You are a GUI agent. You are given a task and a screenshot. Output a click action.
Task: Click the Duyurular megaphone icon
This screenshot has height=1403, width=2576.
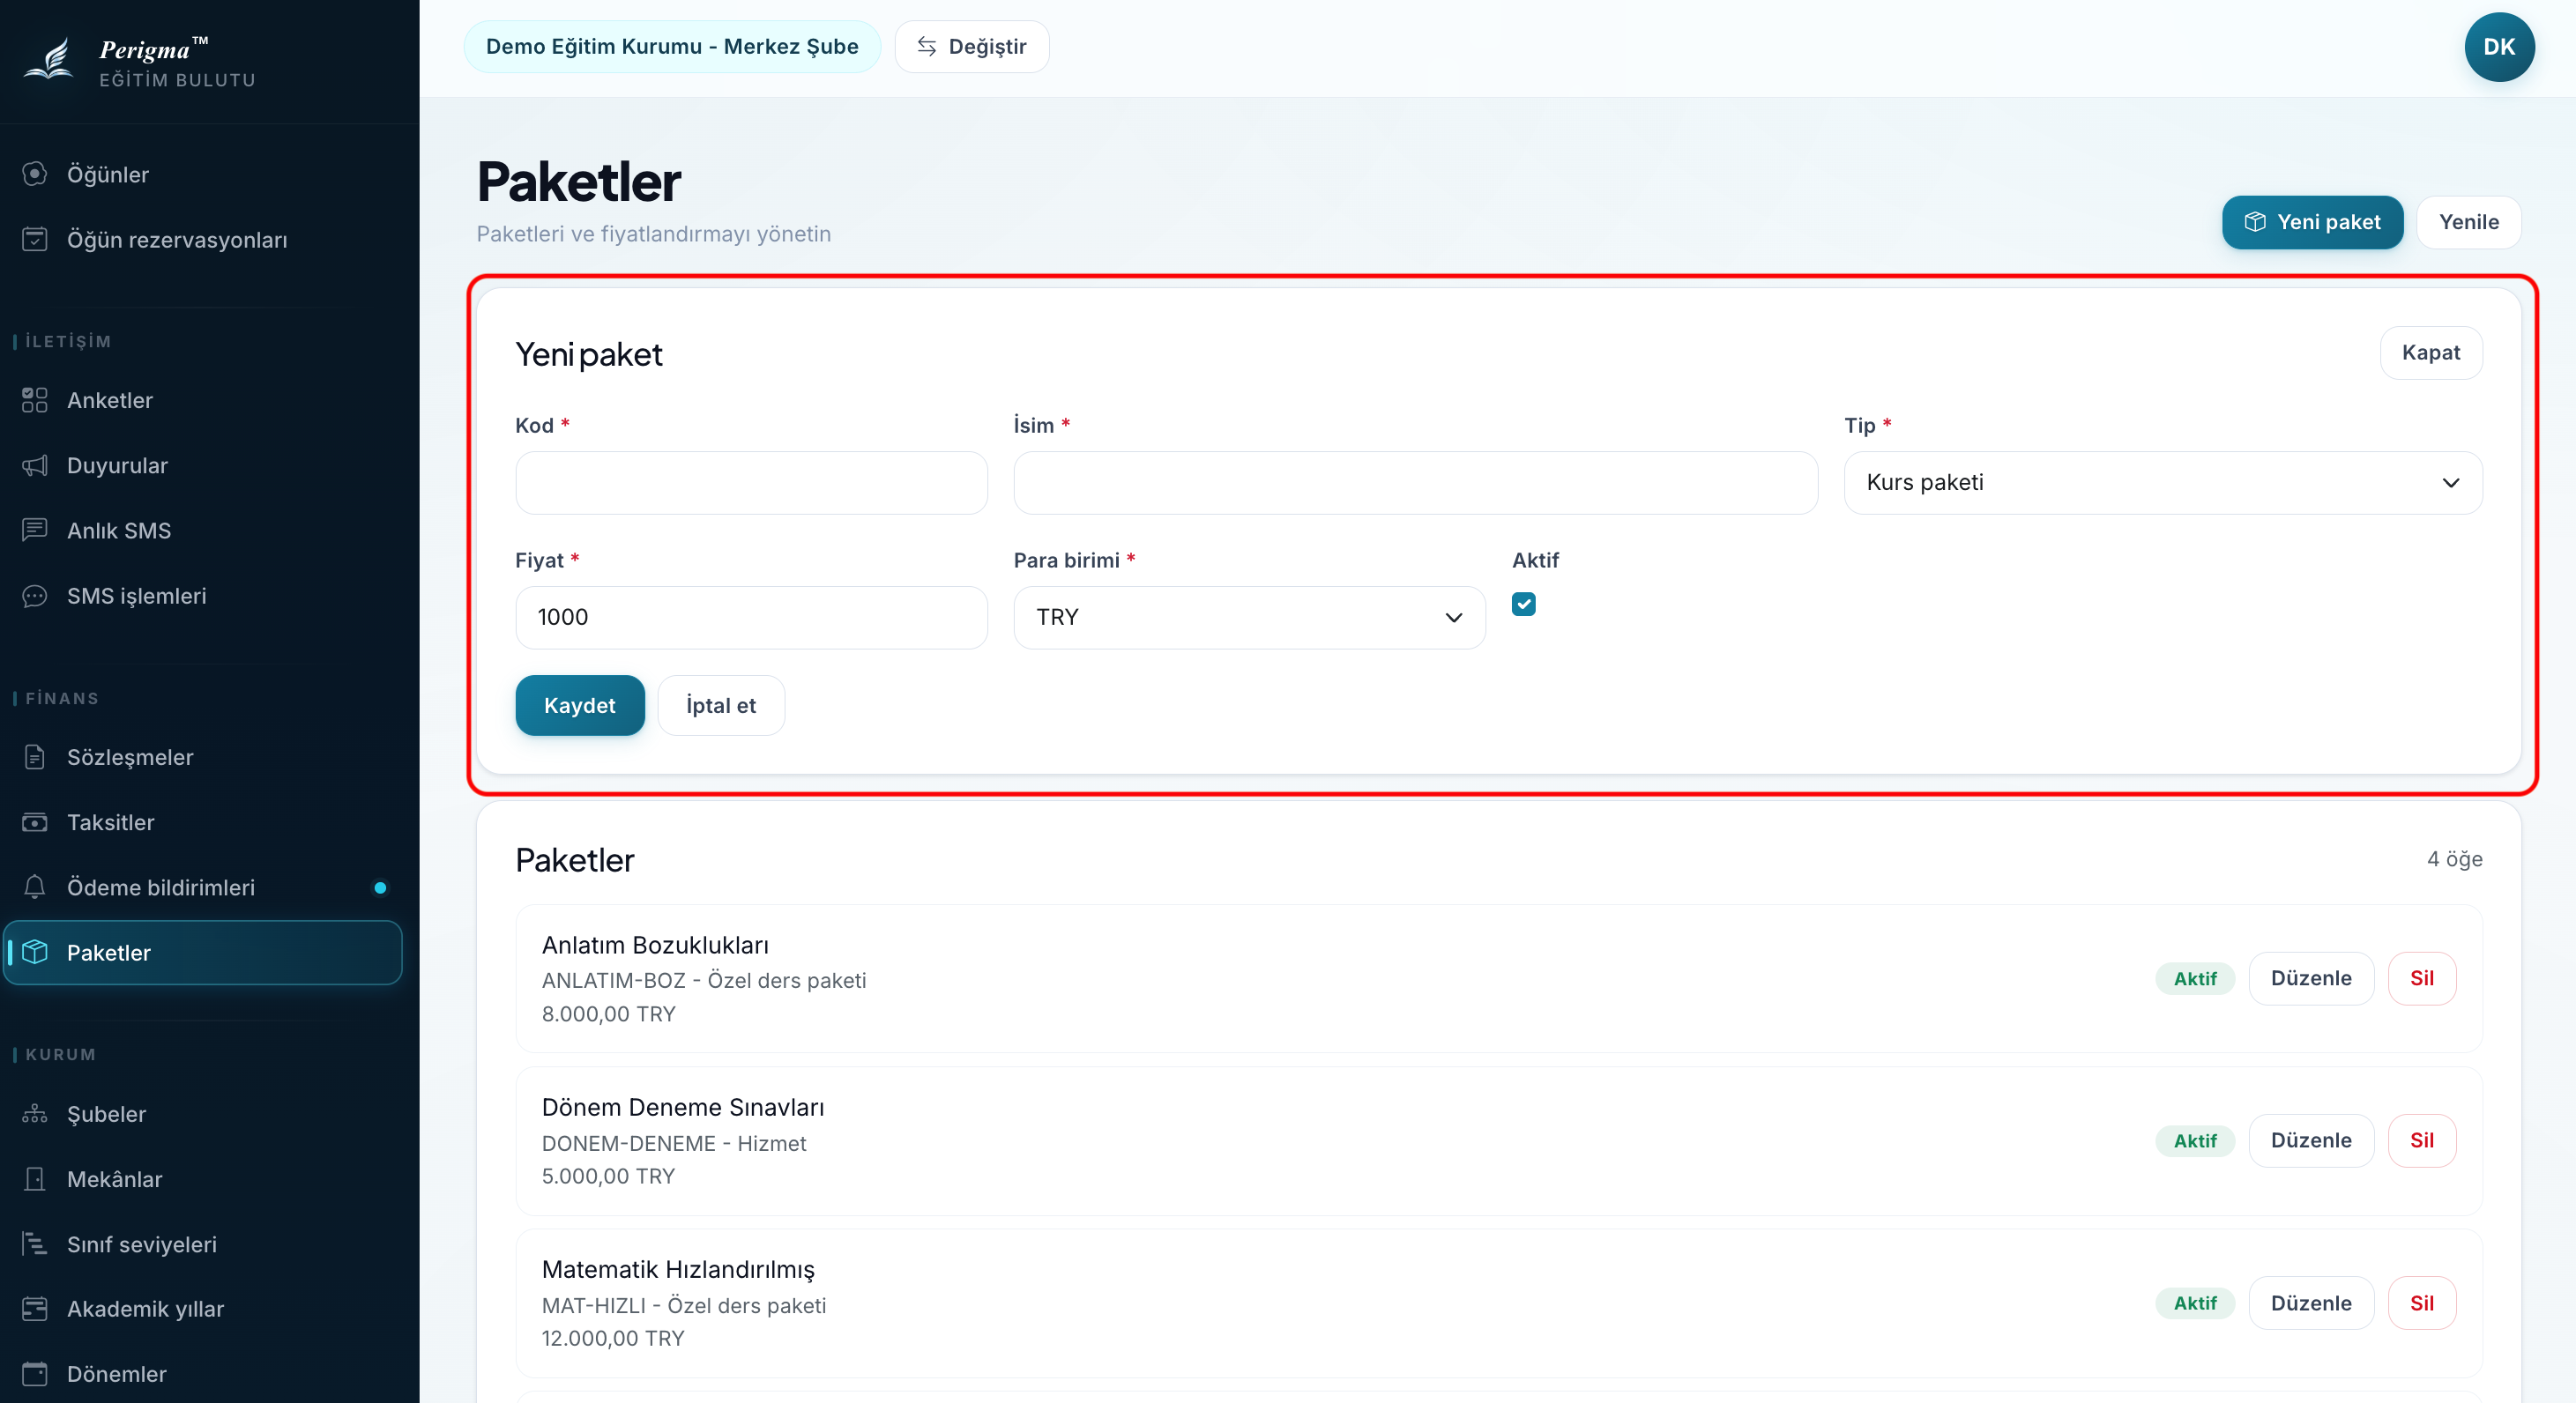[x=35, y=465]
